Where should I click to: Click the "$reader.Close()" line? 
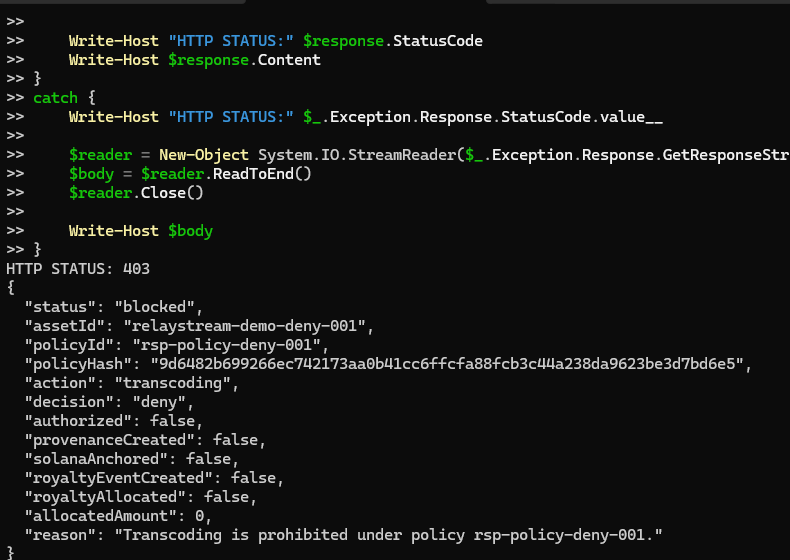pyautogui.click(x=136, y=193)
